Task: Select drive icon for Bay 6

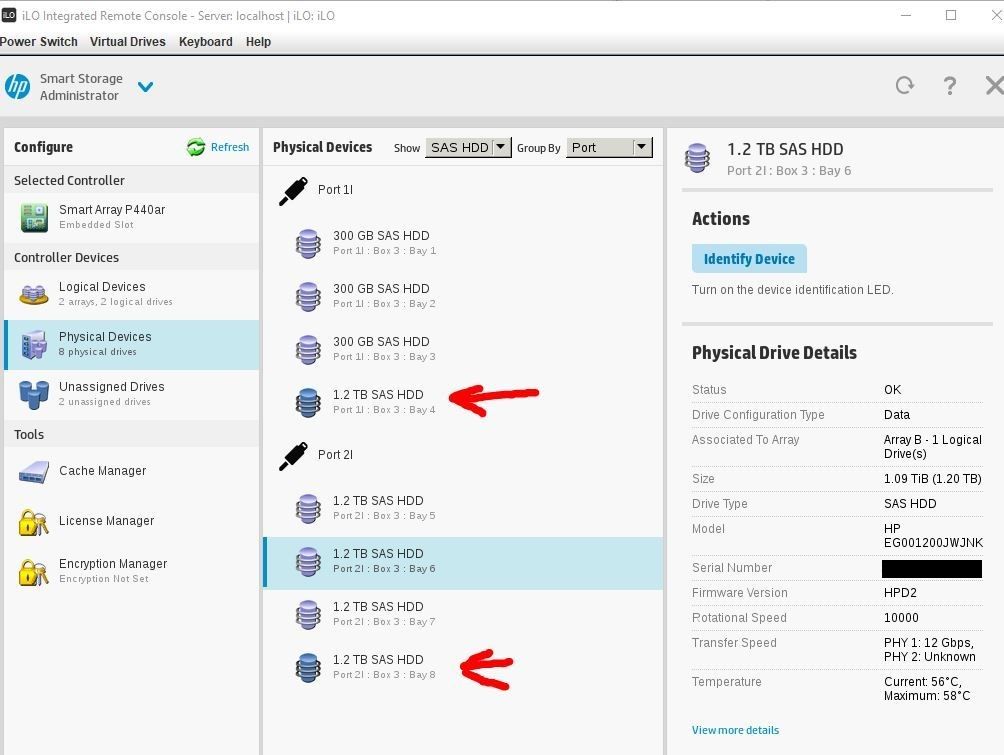Action: tap(308, 562)
